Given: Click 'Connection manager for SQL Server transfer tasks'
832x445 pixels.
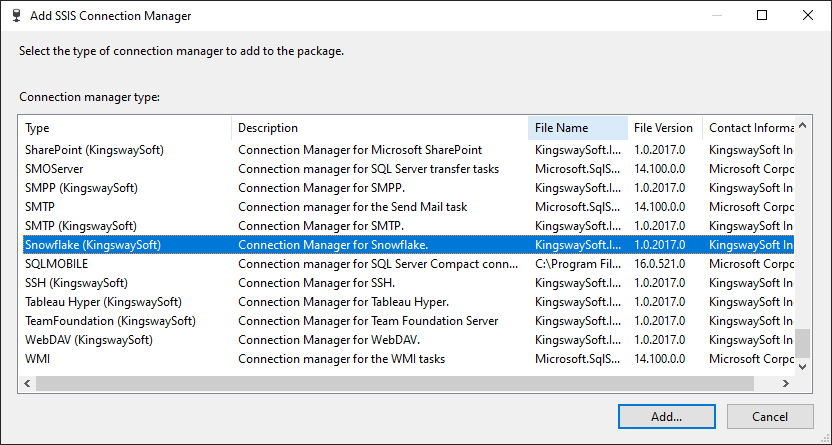Looking at the screenshot, I should pyautogui.click(x=368, y=169).
